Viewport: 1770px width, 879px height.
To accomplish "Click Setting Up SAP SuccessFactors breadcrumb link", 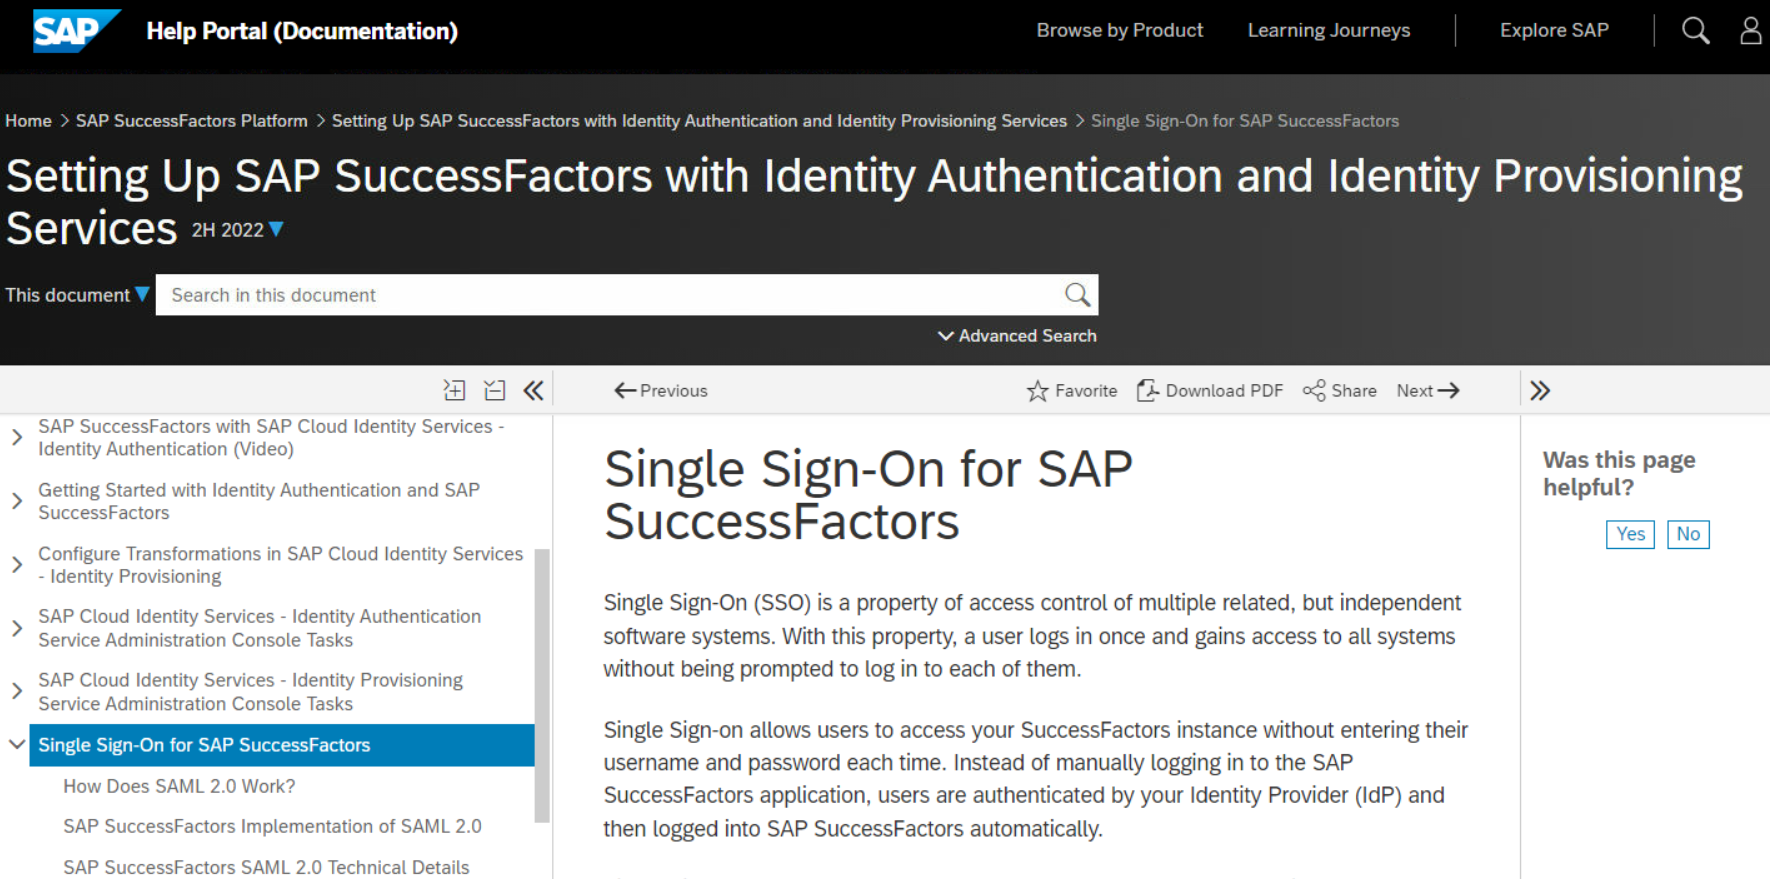I will pyautogui.click(x=699, y=121).
